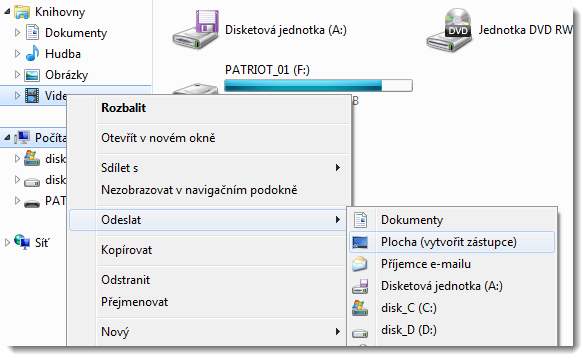The width and height of the screenshot is (588, 361).
Task: Select the Knihovny tree label
Action: tap(60, 12)
